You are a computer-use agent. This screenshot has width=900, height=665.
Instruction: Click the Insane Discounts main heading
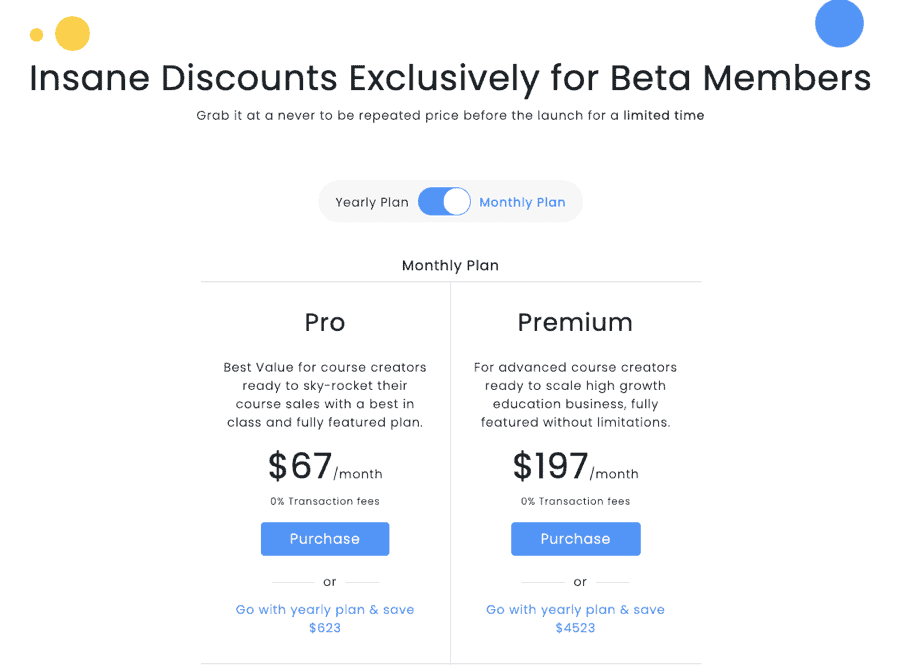pos(450,78)
